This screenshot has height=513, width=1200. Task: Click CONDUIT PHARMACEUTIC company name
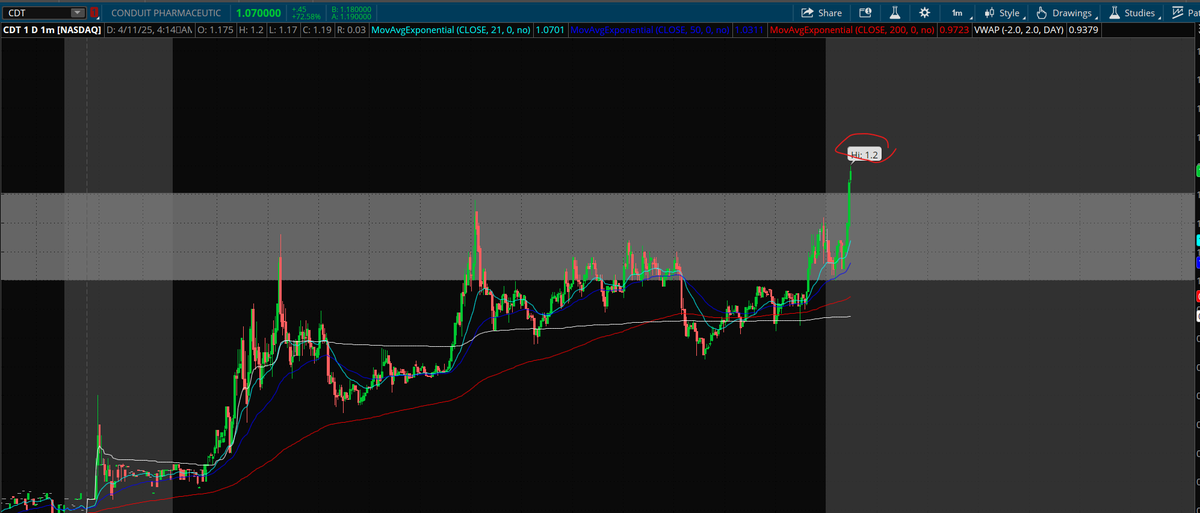pyautogui.click(x=168, y=13)
